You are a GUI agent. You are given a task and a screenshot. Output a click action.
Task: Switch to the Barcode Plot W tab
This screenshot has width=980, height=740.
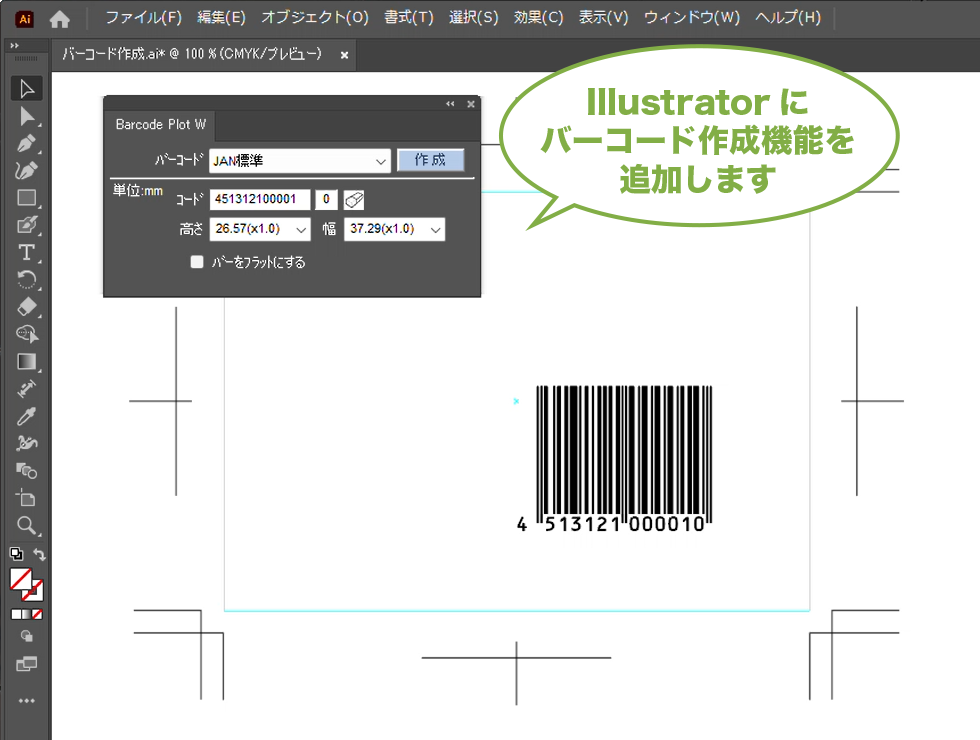160,124
